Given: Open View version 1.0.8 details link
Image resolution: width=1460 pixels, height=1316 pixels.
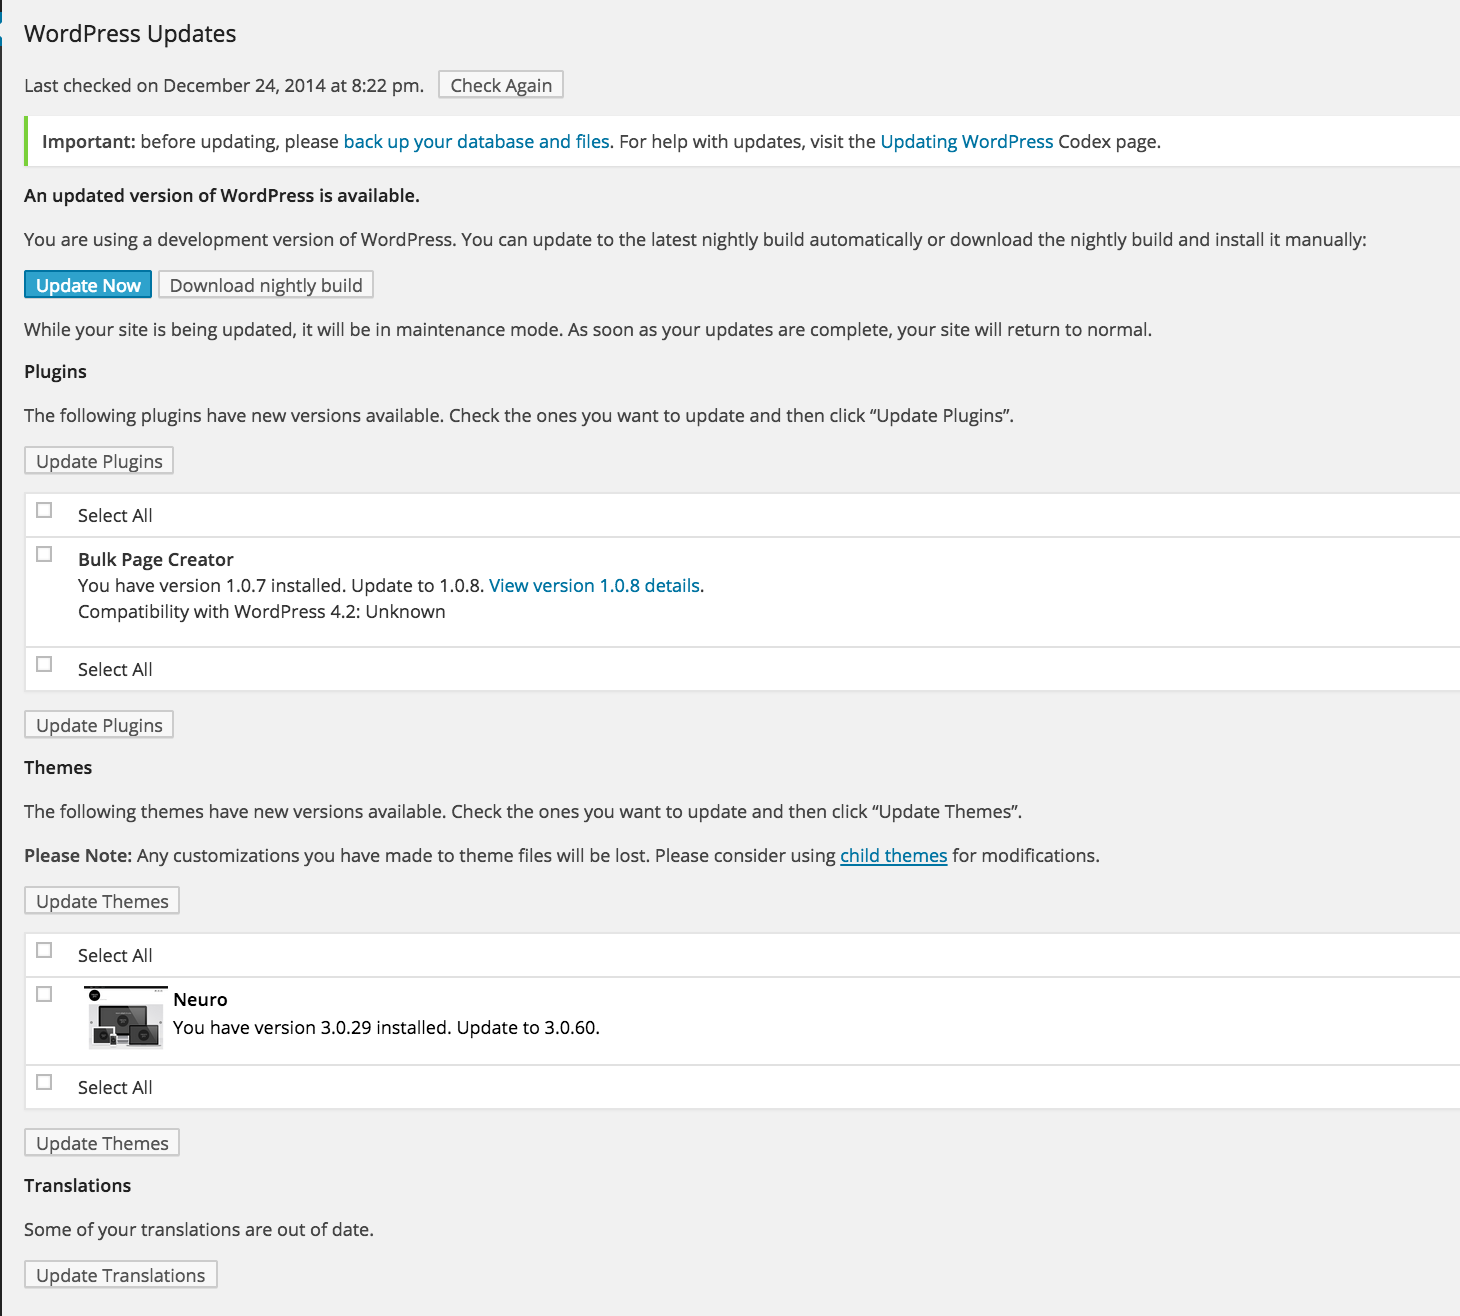Looking at the screenshot, I should coord(595,586).
